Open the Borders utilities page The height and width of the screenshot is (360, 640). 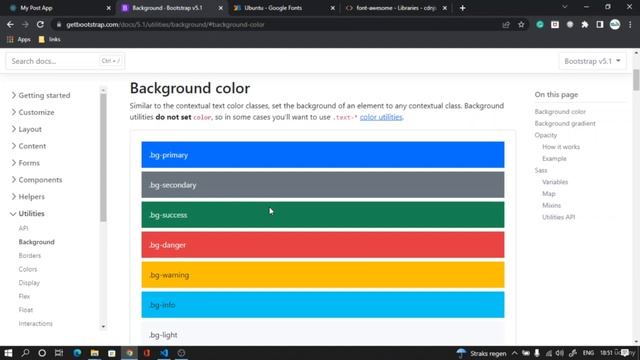pyautogui.click(x=30, y=256)
